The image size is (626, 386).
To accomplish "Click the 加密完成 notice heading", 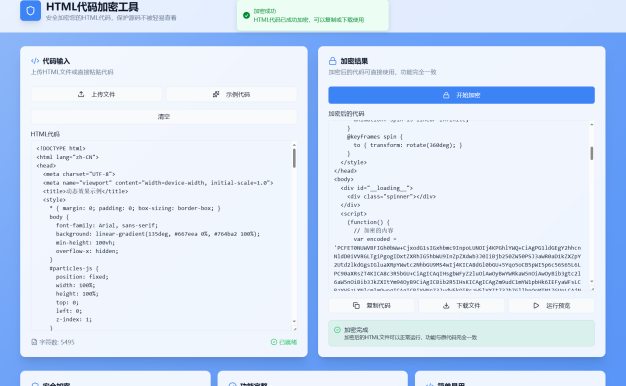I will 356,330.
